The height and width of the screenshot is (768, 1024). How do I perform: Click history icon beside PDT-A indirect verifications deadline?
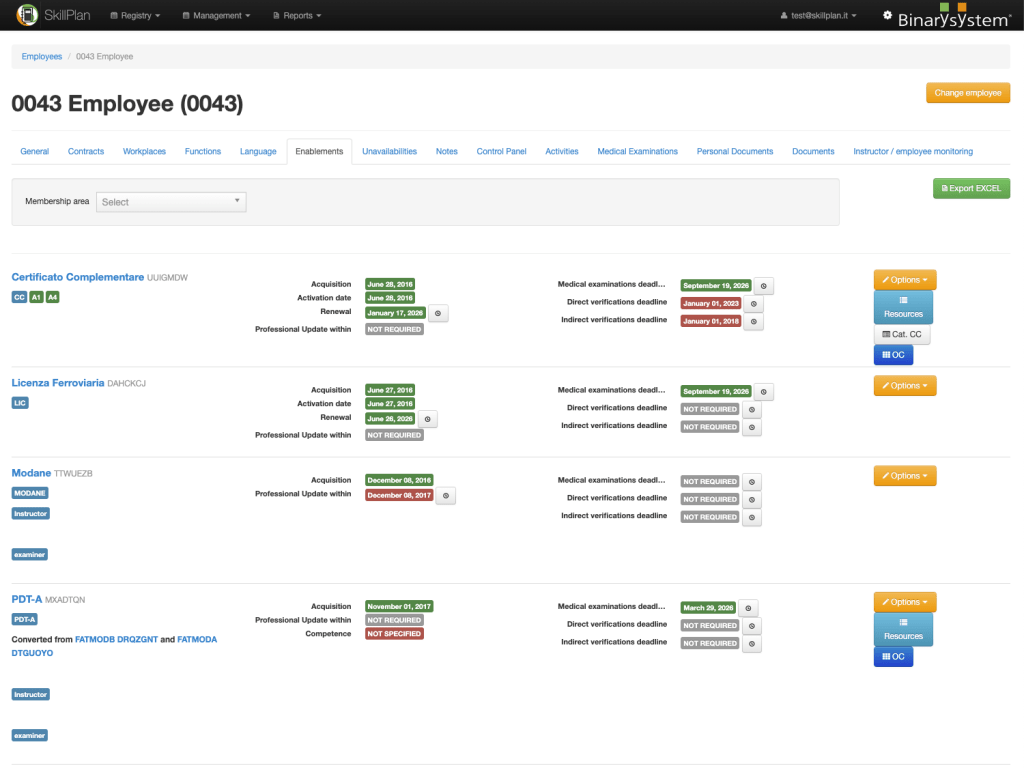click(x=752, y=643)
